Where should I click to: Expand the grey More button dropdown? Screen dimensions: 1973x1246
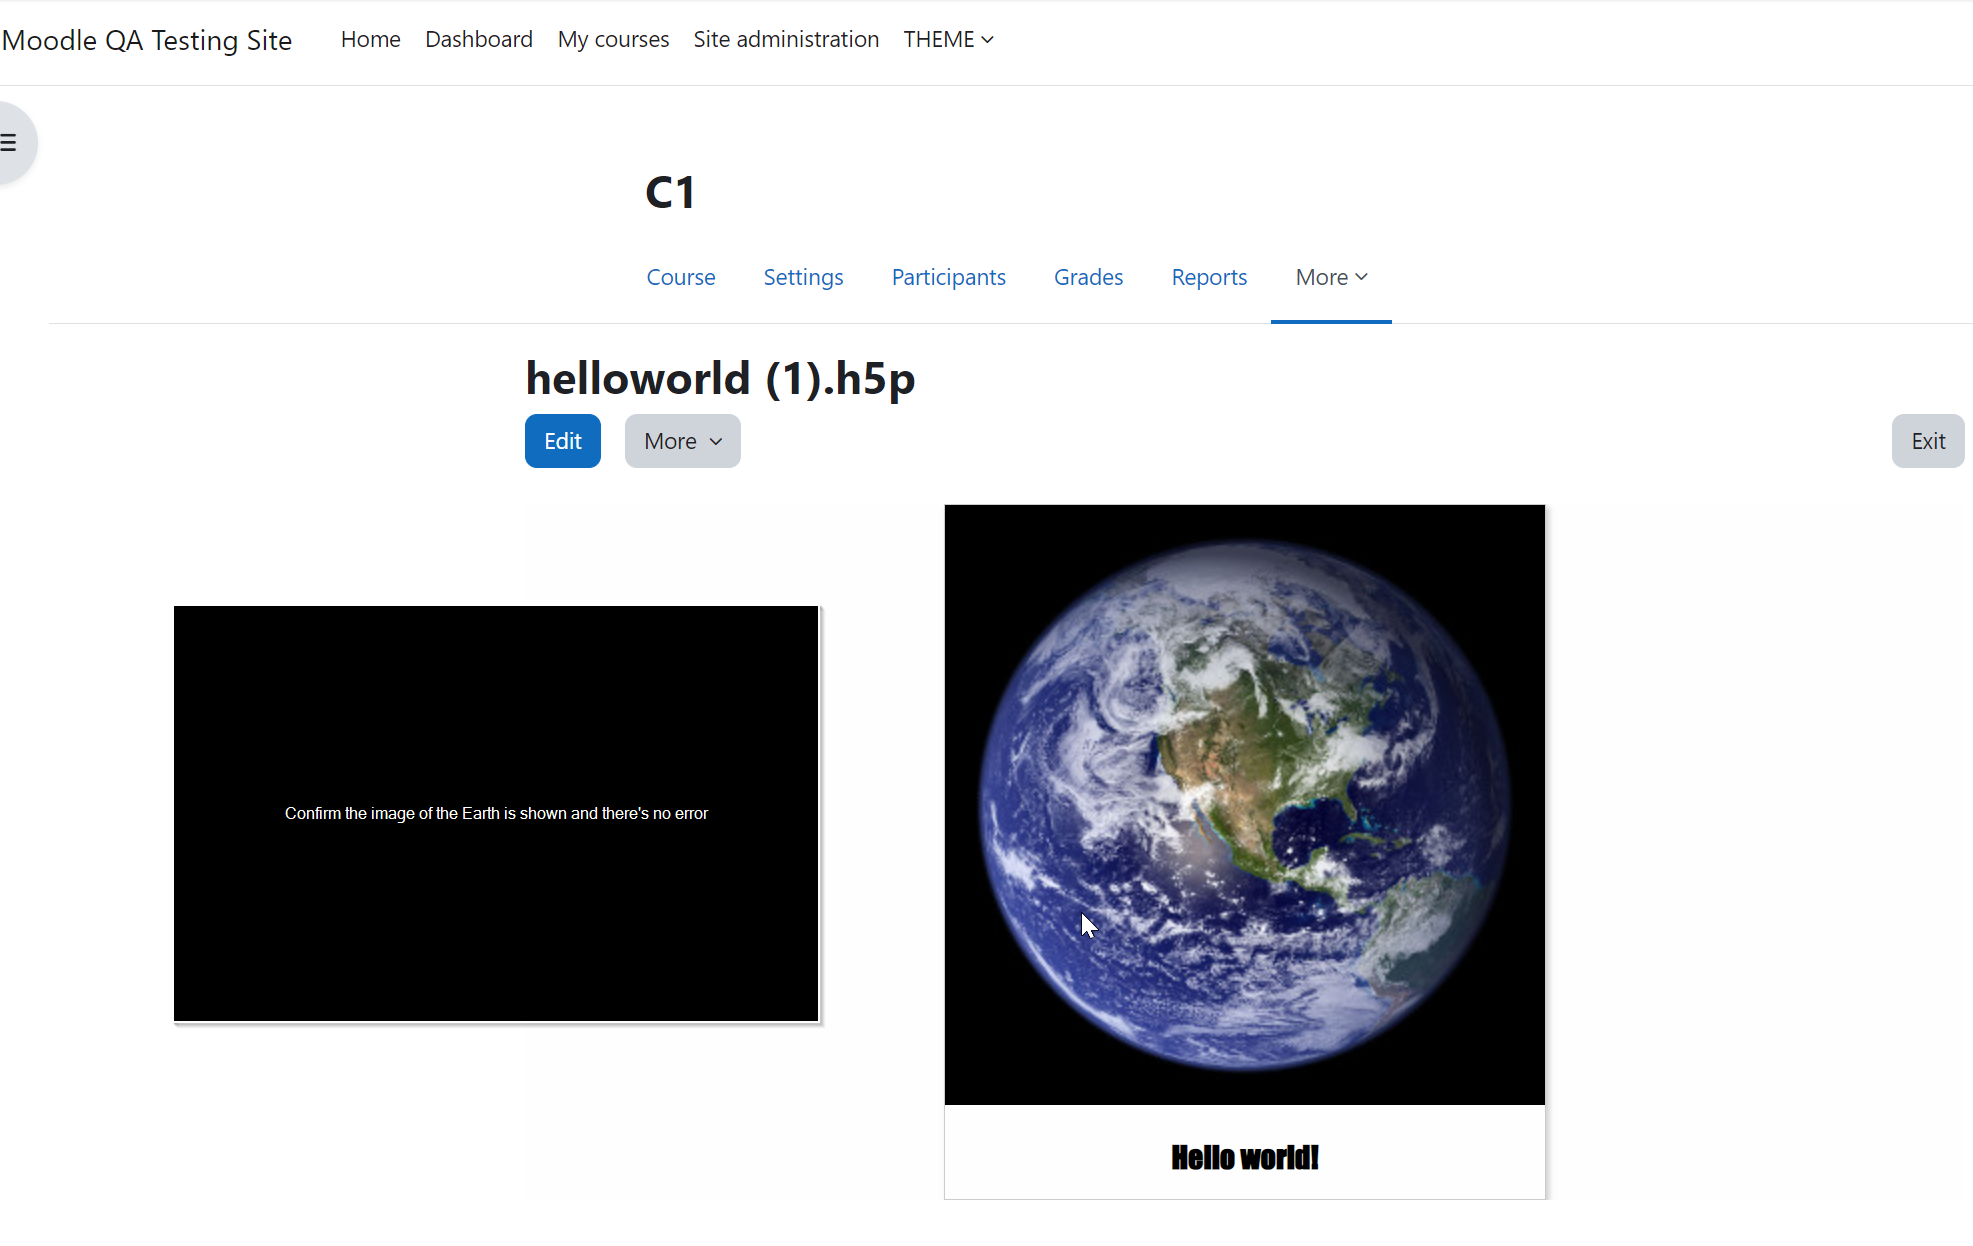pyautogui.click(x=683, y=441)
